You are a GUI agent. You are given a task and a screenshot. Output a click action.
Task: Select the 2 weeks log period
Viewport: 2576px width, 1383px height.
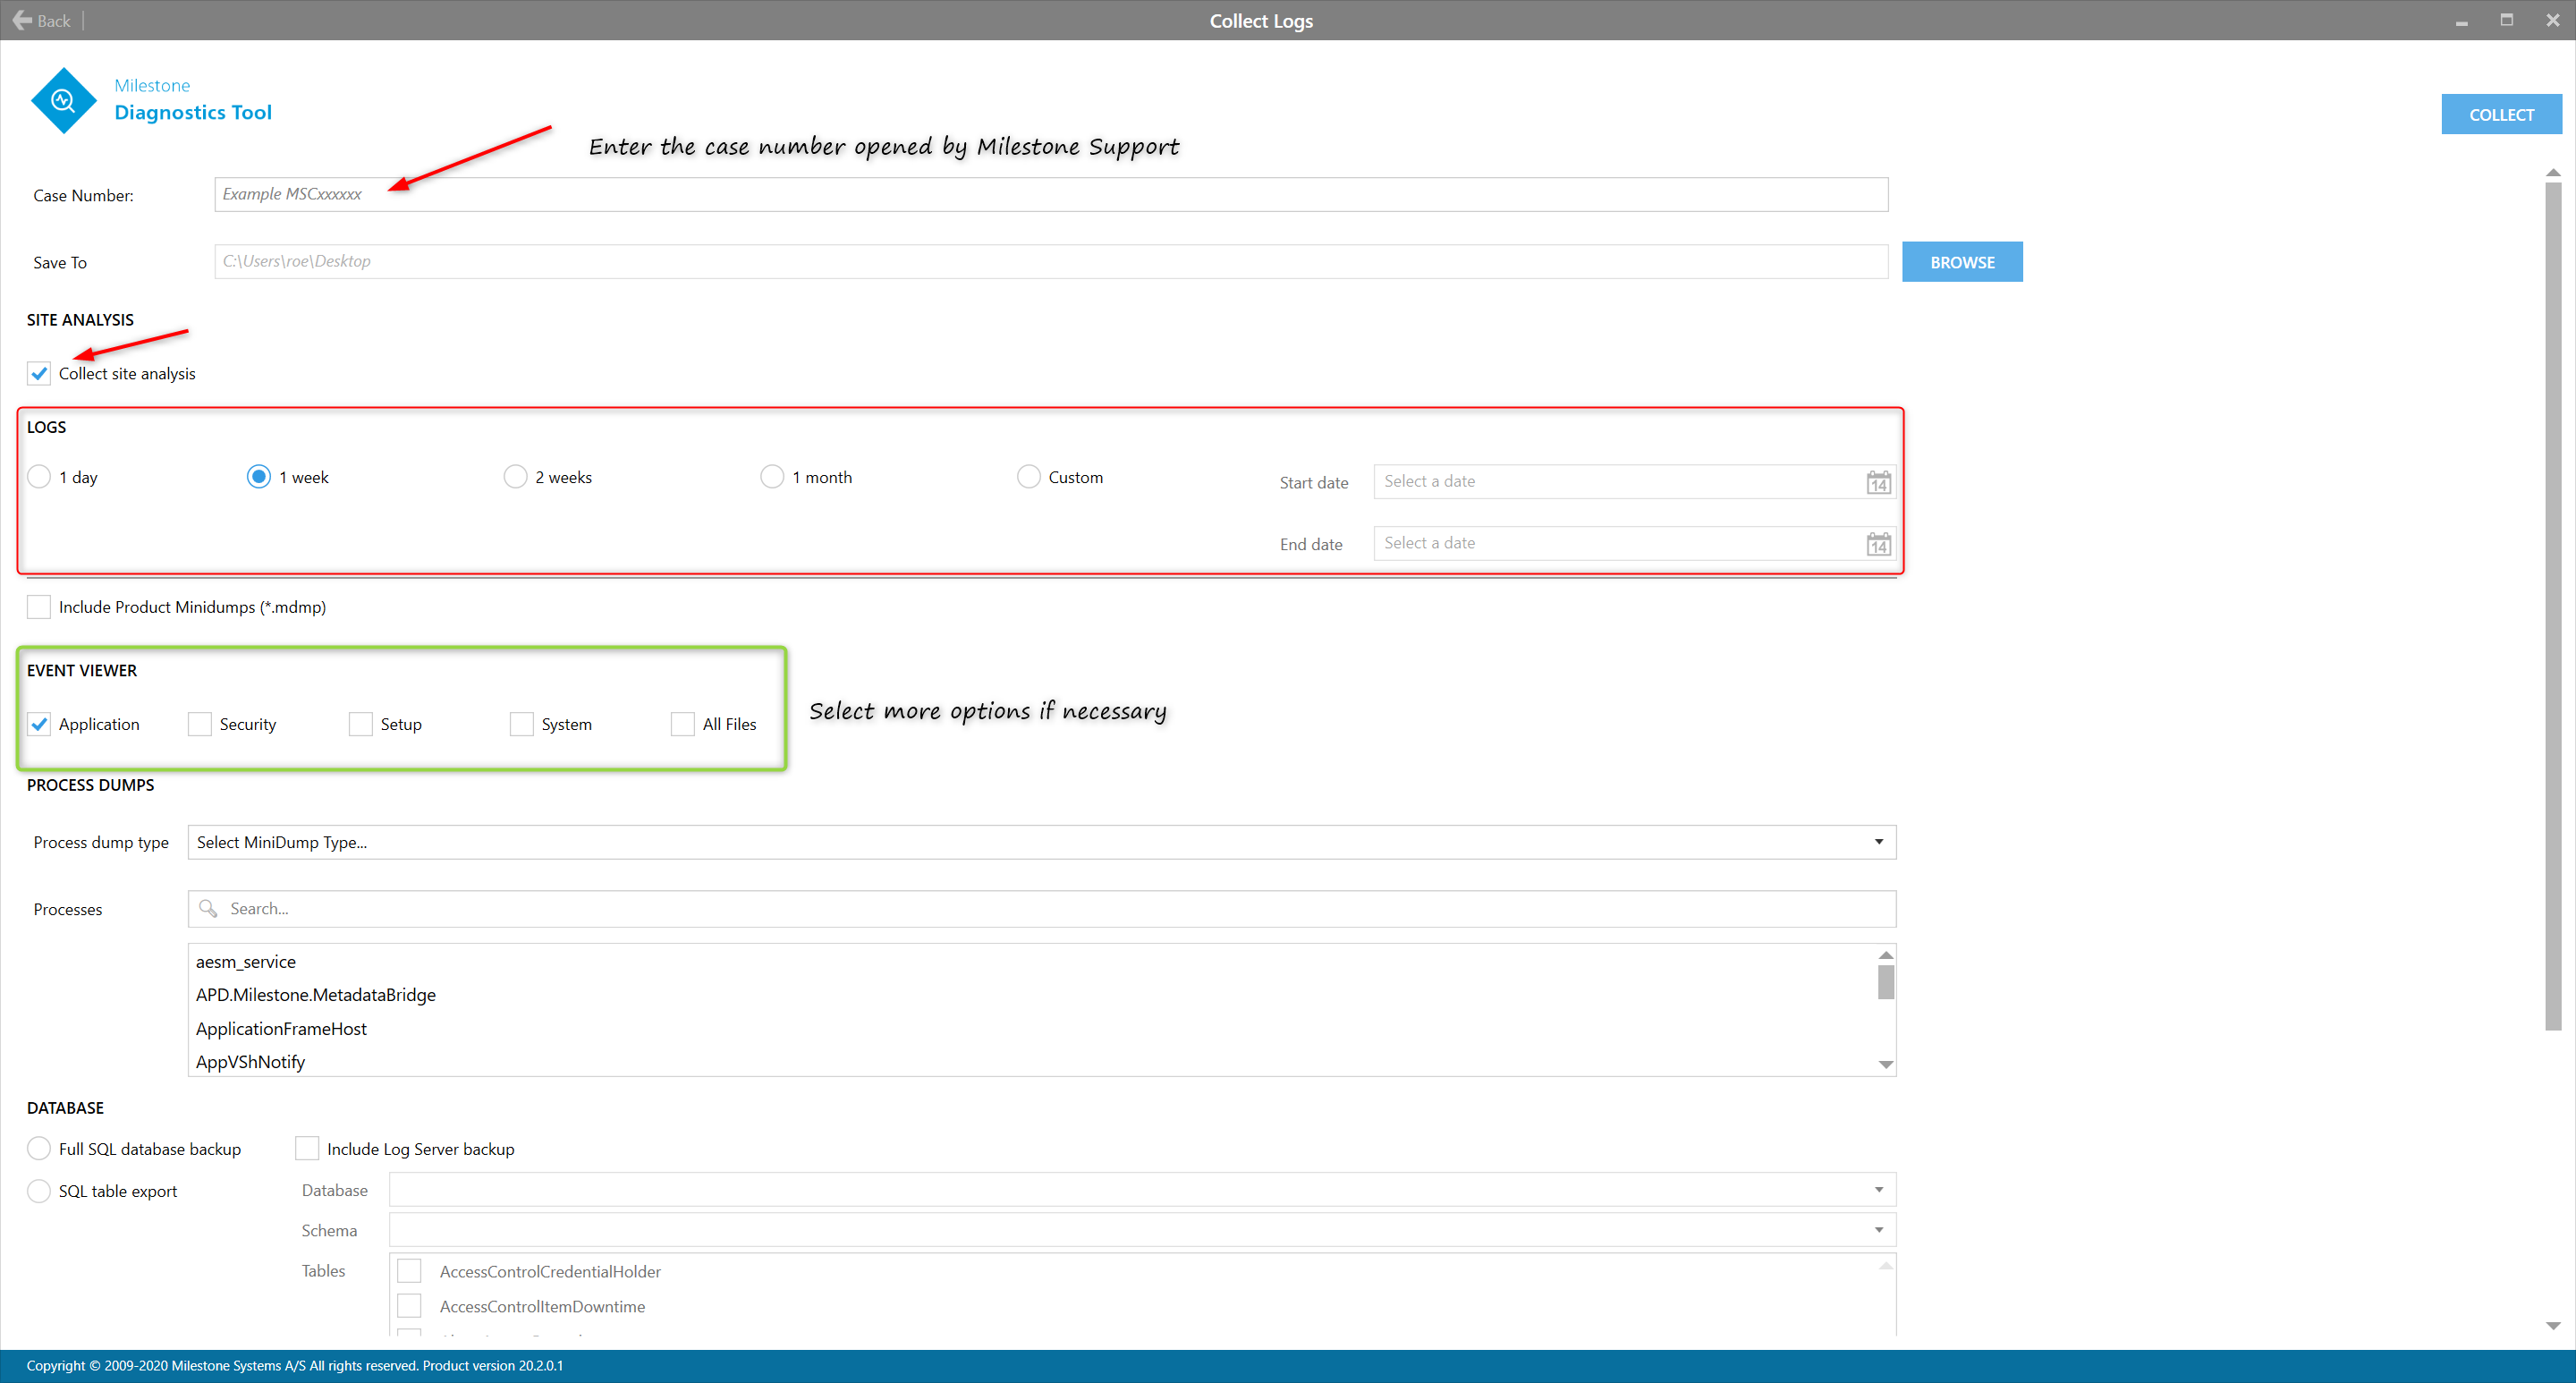(515, 477)
